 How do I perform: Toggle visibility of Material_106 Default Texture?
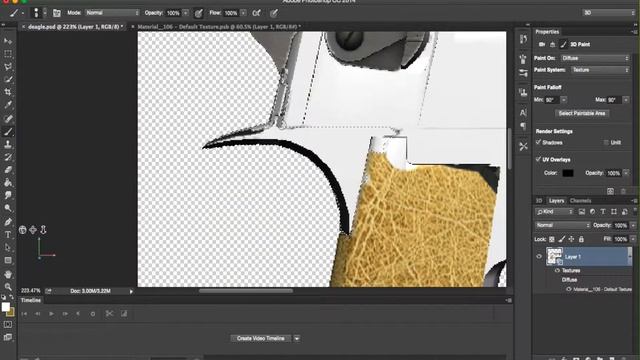(569, 289)
